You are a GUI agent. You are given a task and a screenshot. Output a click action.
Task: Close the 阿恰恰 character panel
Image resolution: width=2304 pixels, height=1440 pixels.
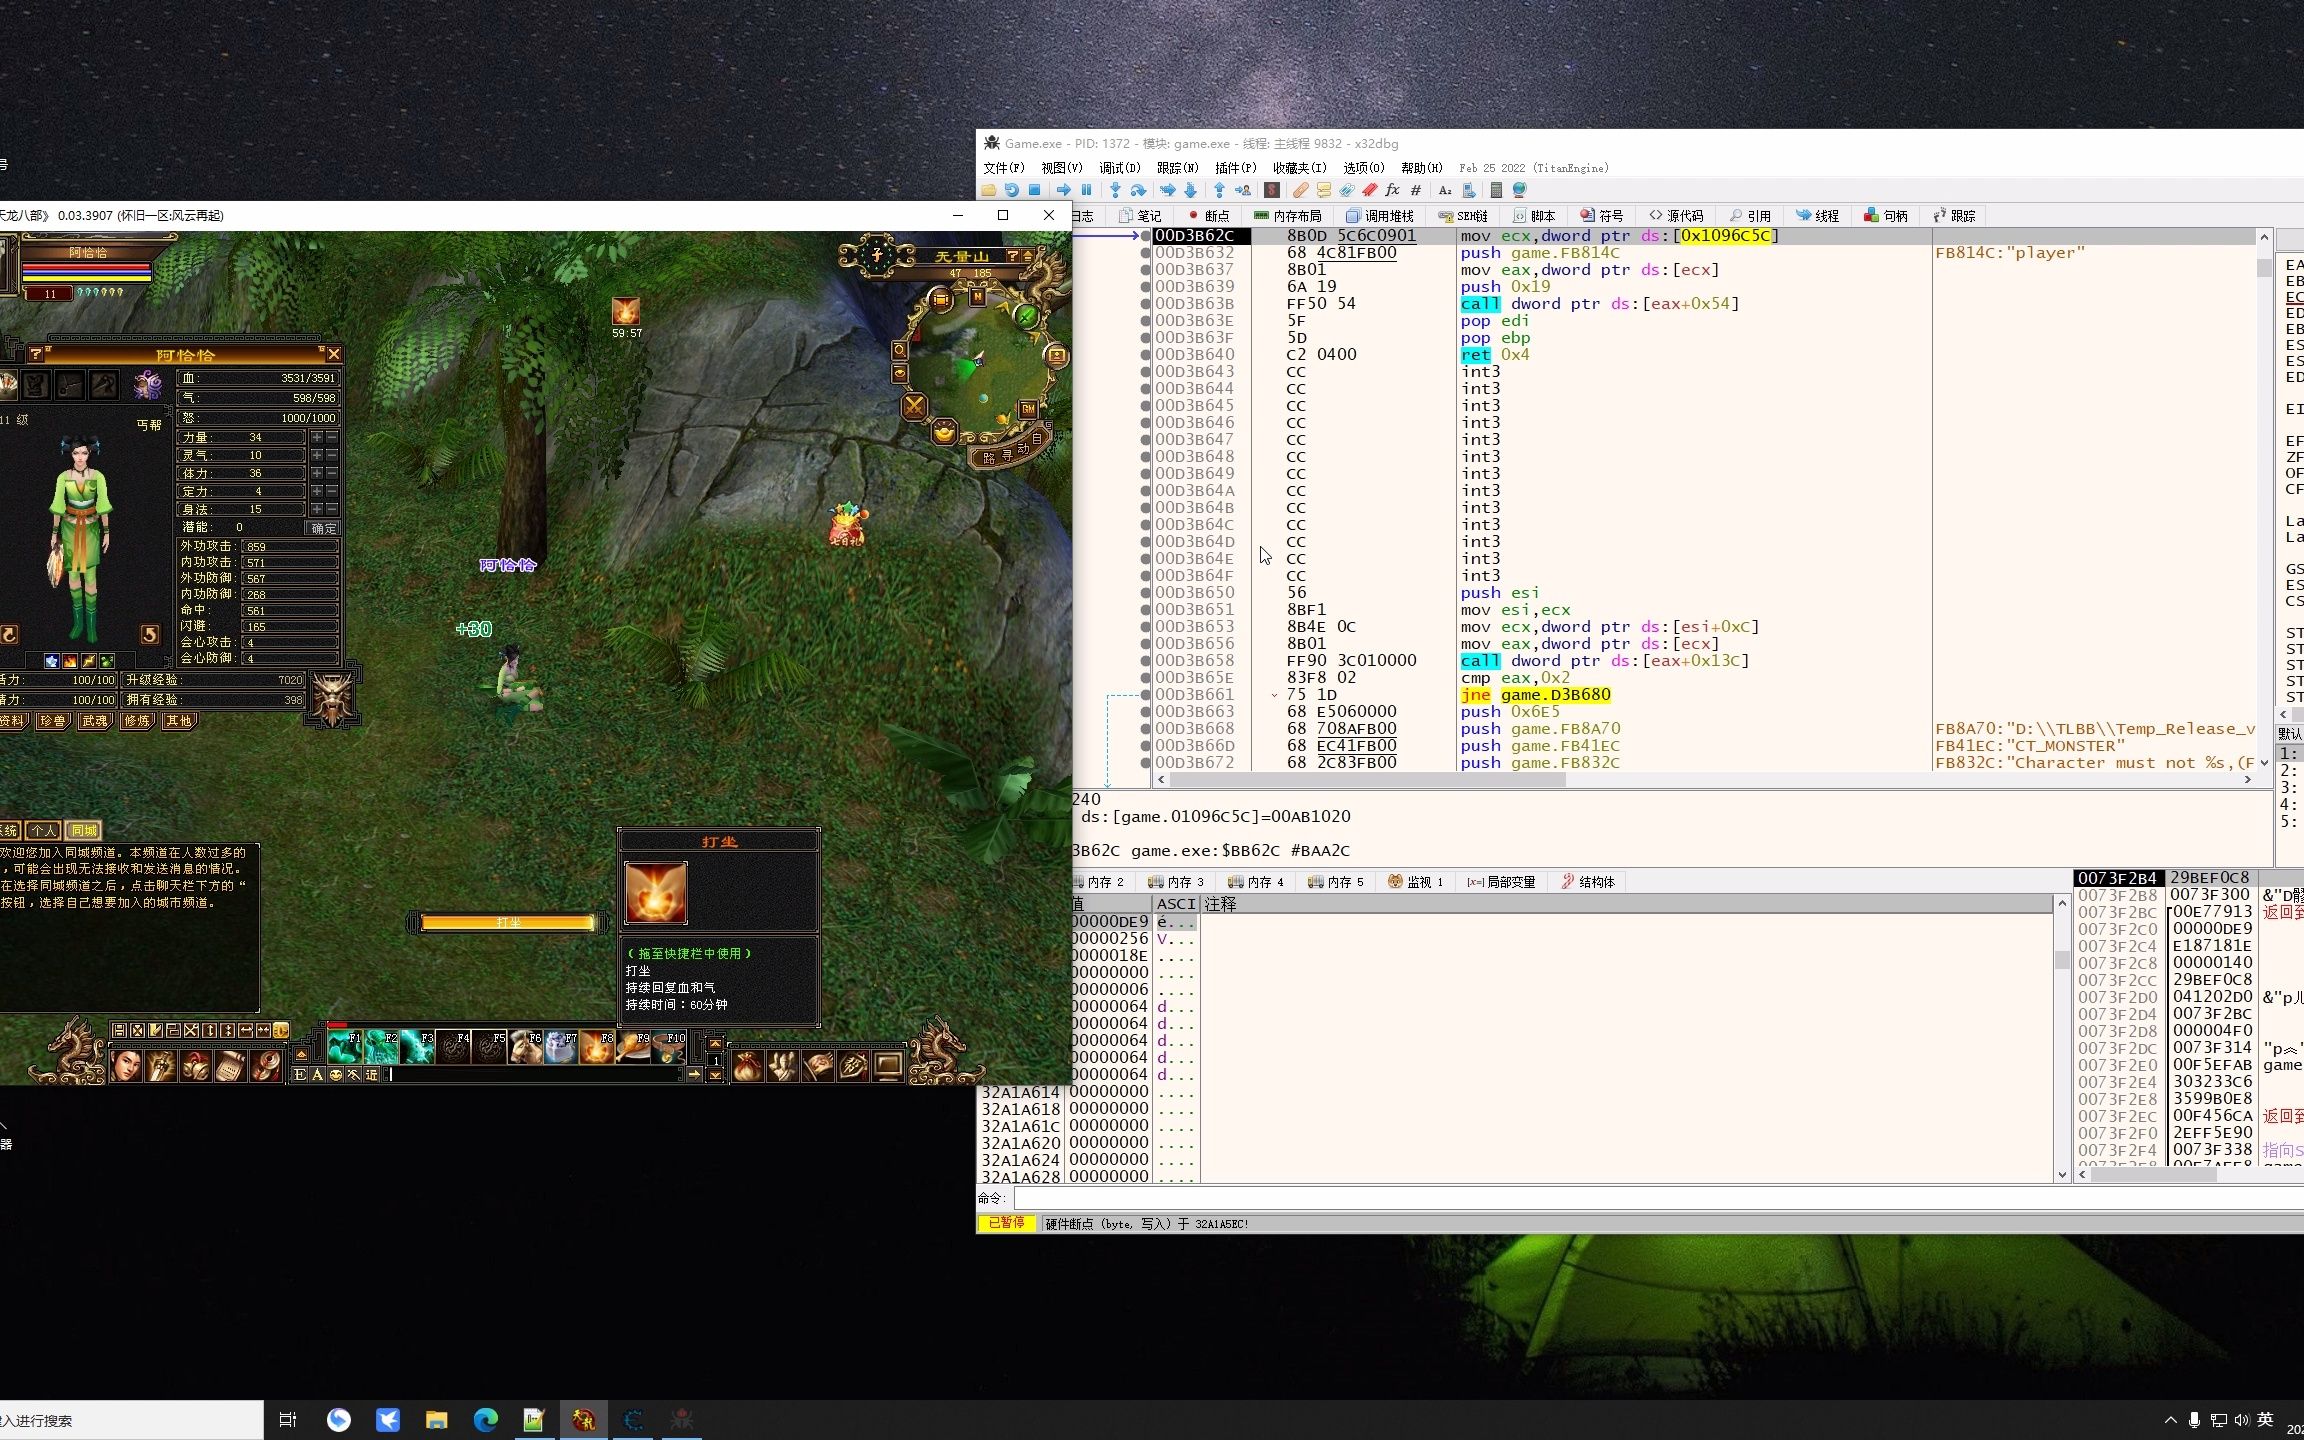[x=334, y=354]
